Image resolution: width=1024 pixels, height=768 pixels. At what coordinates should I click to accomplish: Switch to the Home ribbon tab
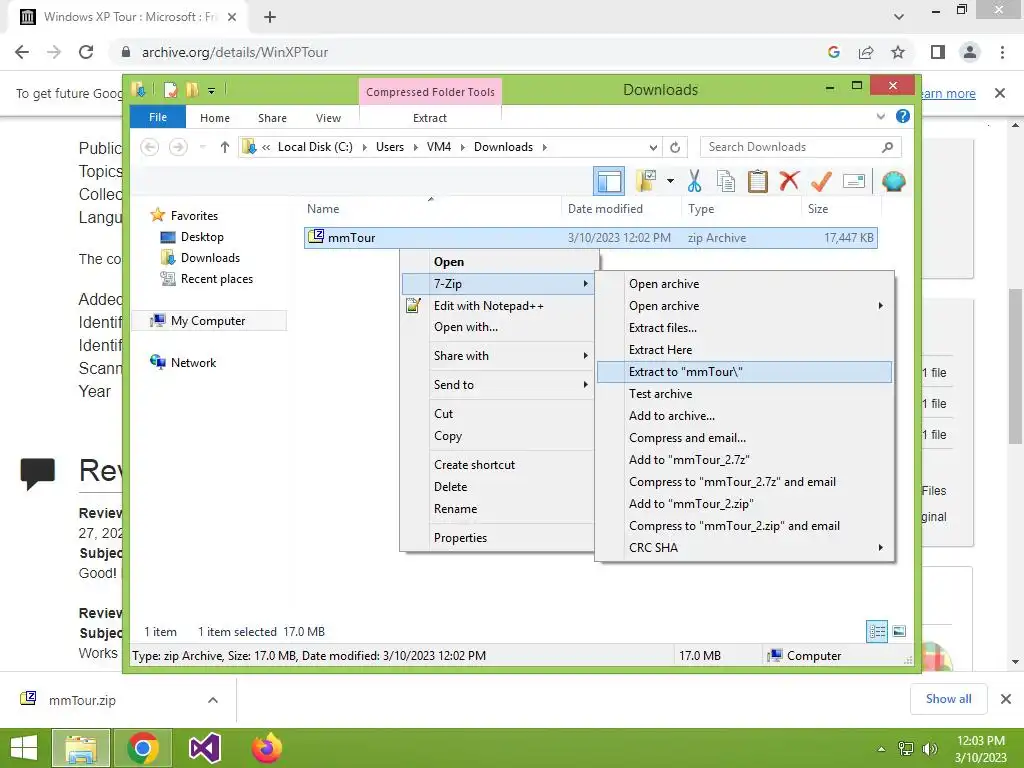click(x=215, y=118)
